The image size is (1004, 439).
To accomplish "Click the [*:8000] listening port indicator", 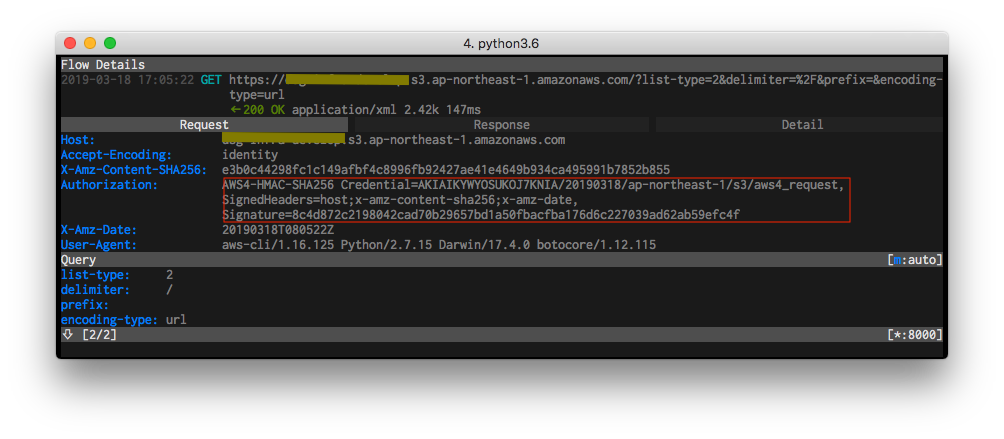I will (914, 335).
